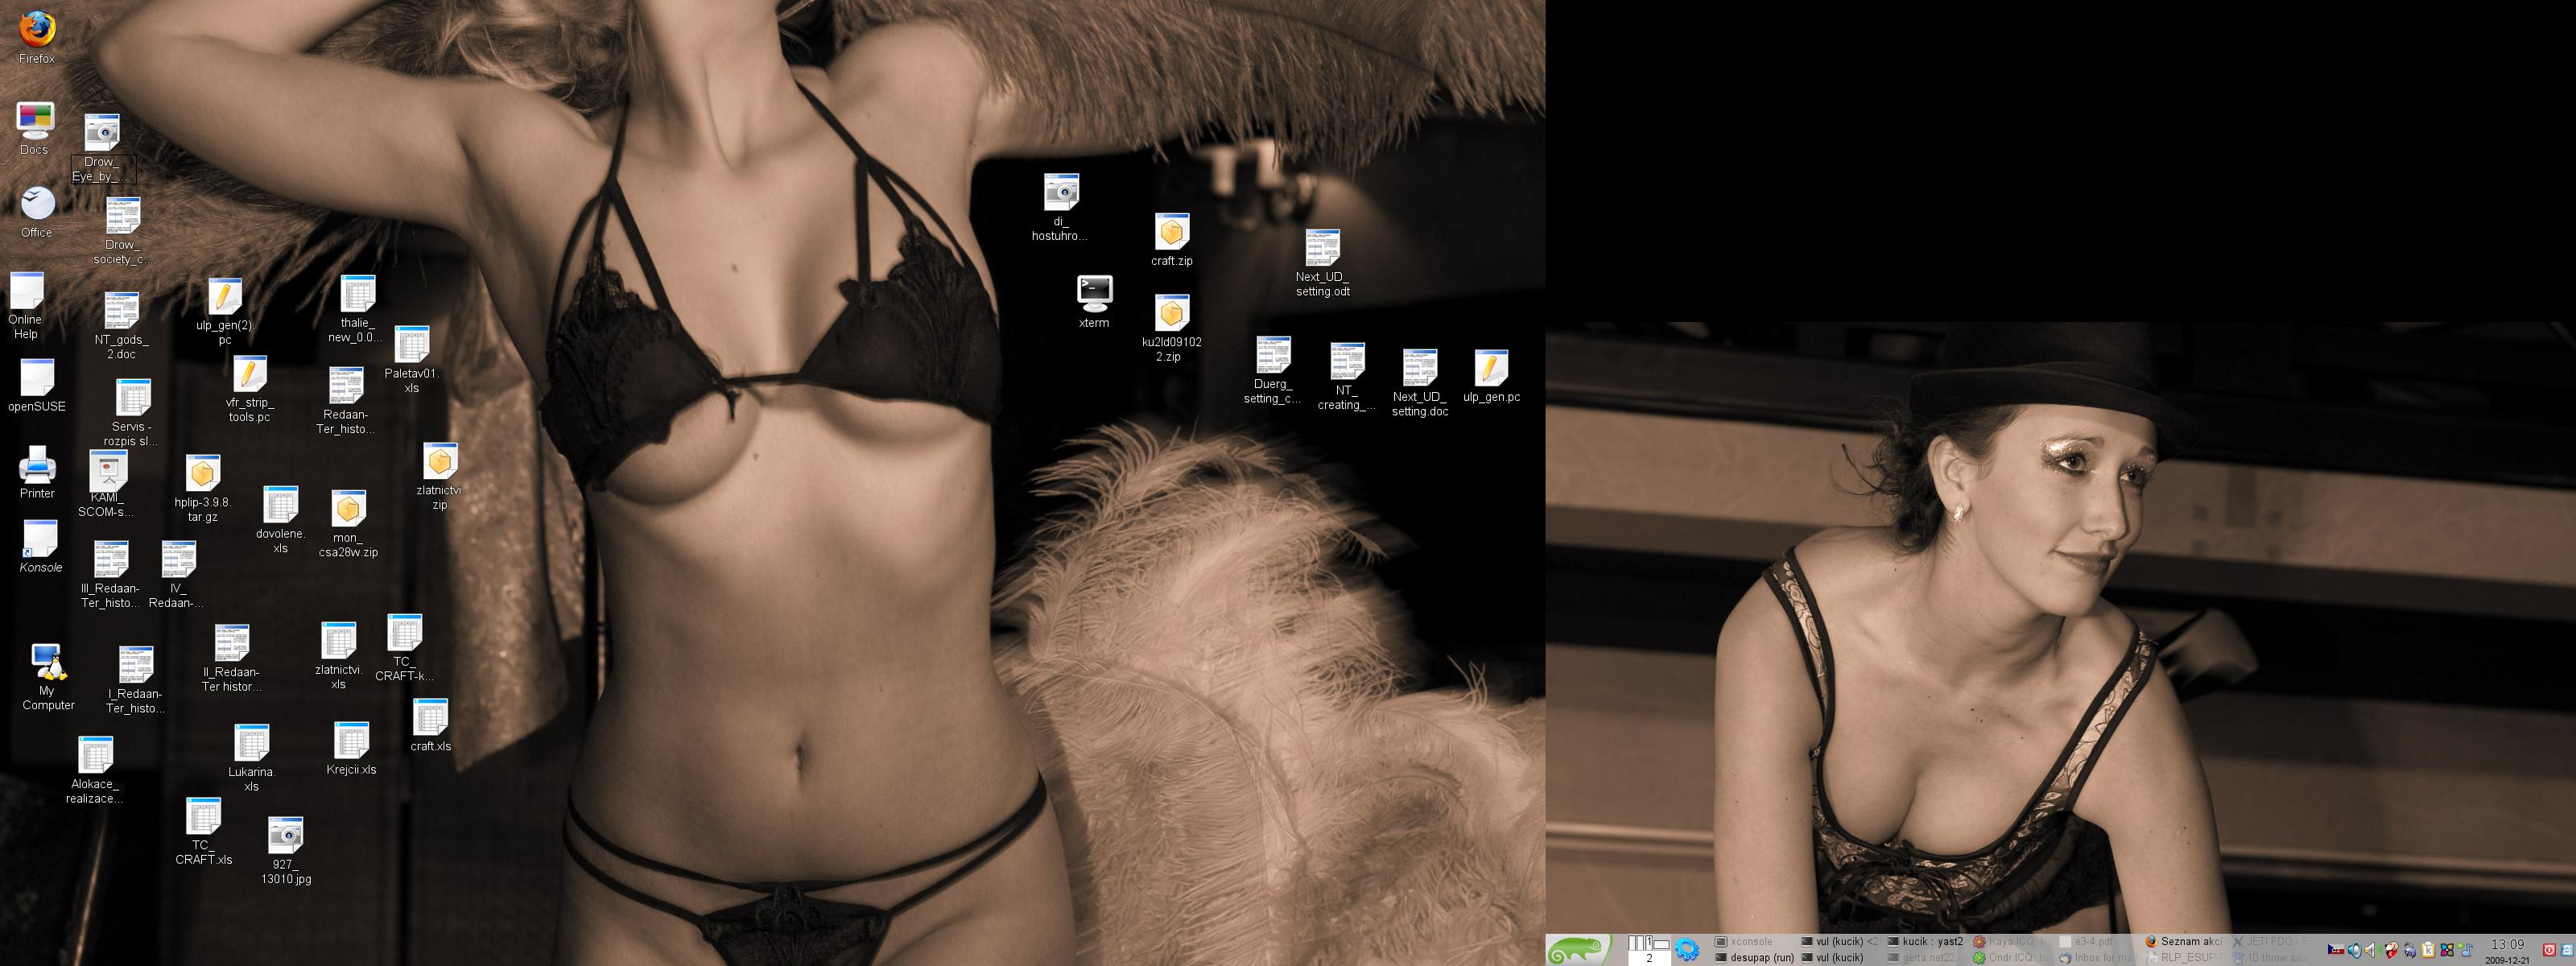
Task: Select the hplip-3.9.8.tar.gz package icon
Action: tap(202, 473)
